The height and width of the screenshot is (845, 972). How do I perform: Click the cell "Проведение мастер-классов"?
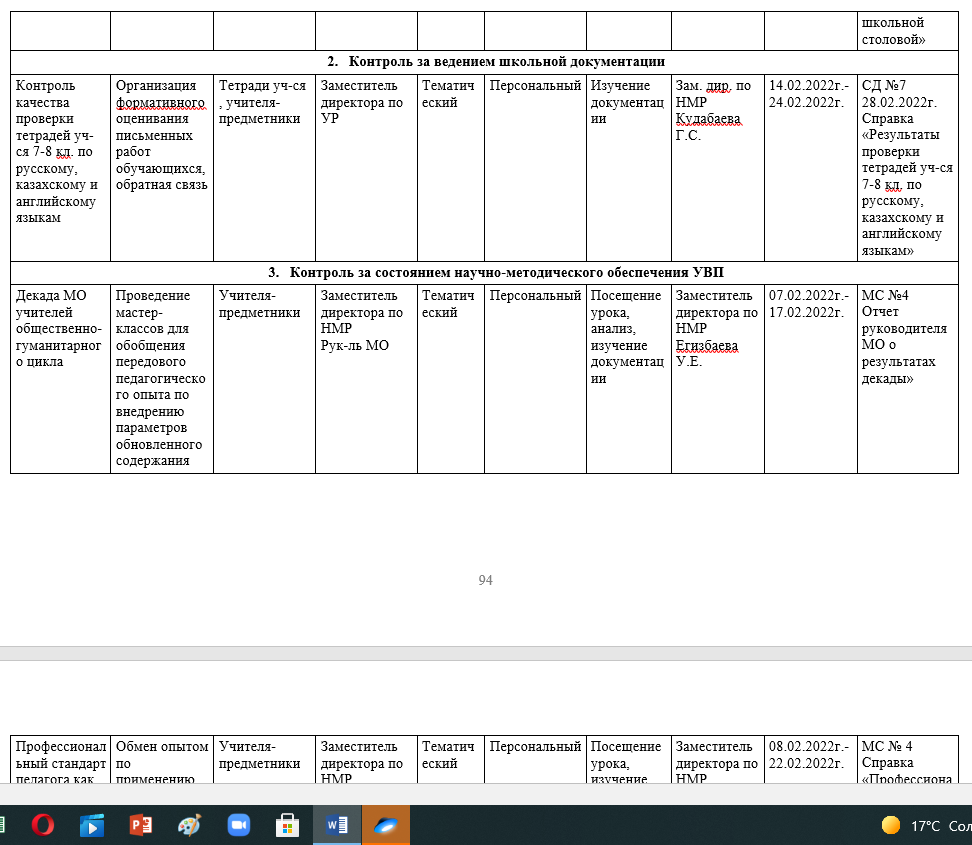click(x=161, y=378)
